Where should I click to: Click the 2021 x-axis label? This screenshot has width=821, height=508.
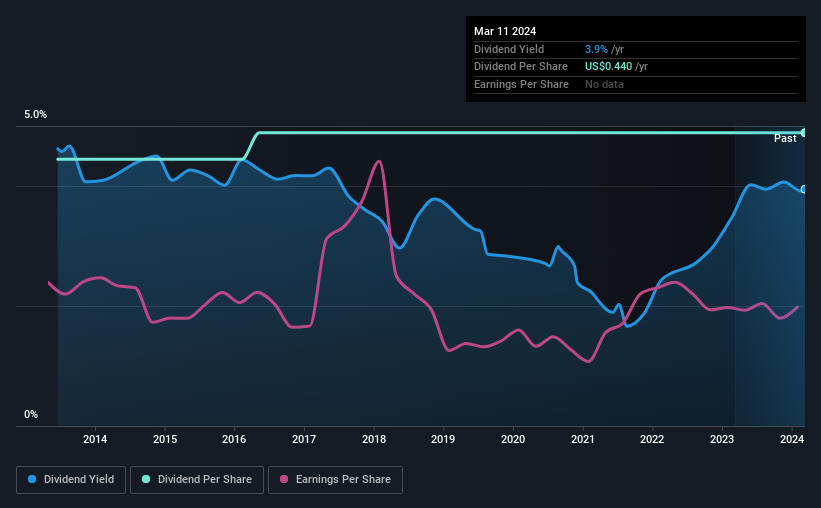pyautogui.click(x=583, y=439)
